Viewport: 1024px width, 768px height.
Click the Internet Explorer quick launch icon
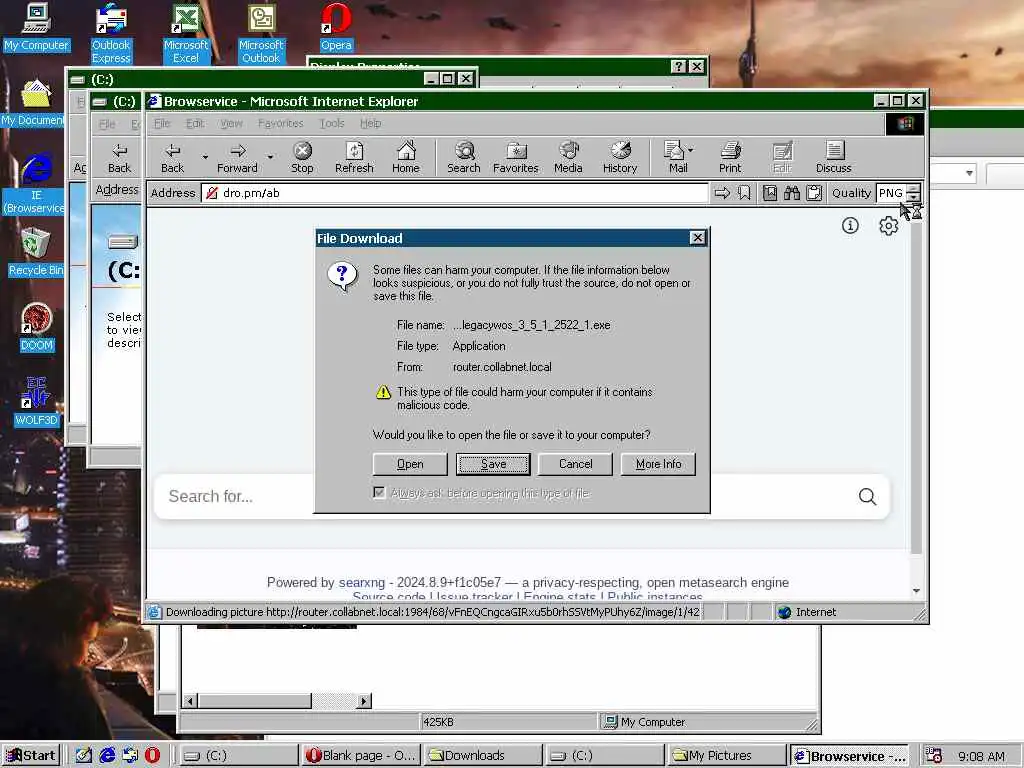pyautogui.click(x=107, y=755)
